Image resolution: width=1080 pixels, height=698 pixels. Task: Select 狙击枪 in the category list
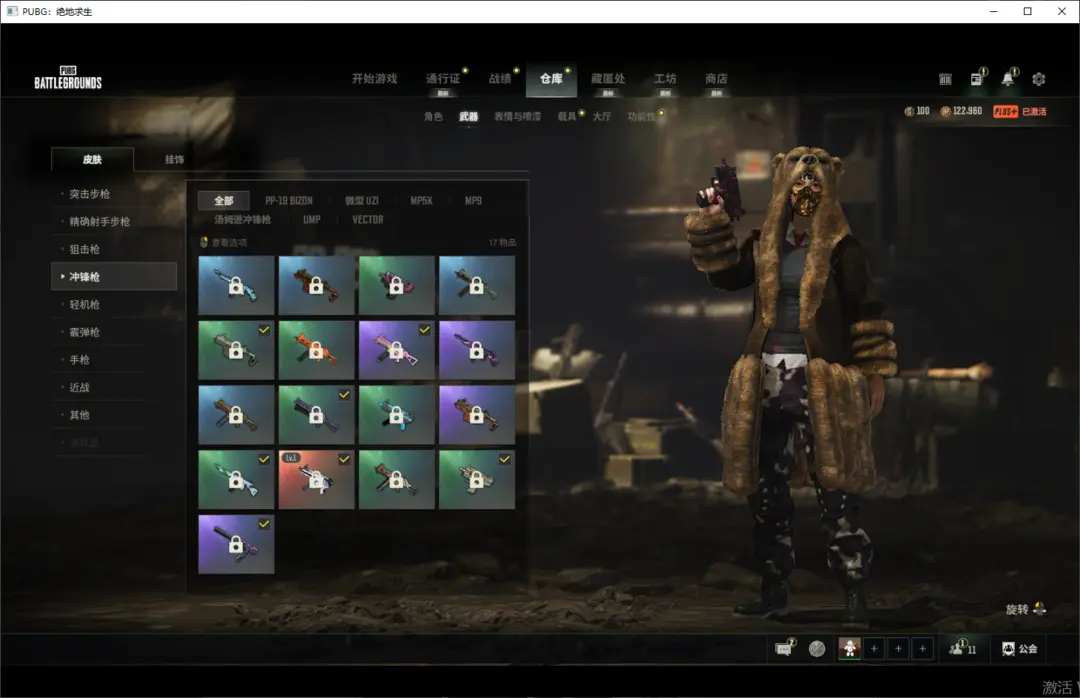[114, 249]
